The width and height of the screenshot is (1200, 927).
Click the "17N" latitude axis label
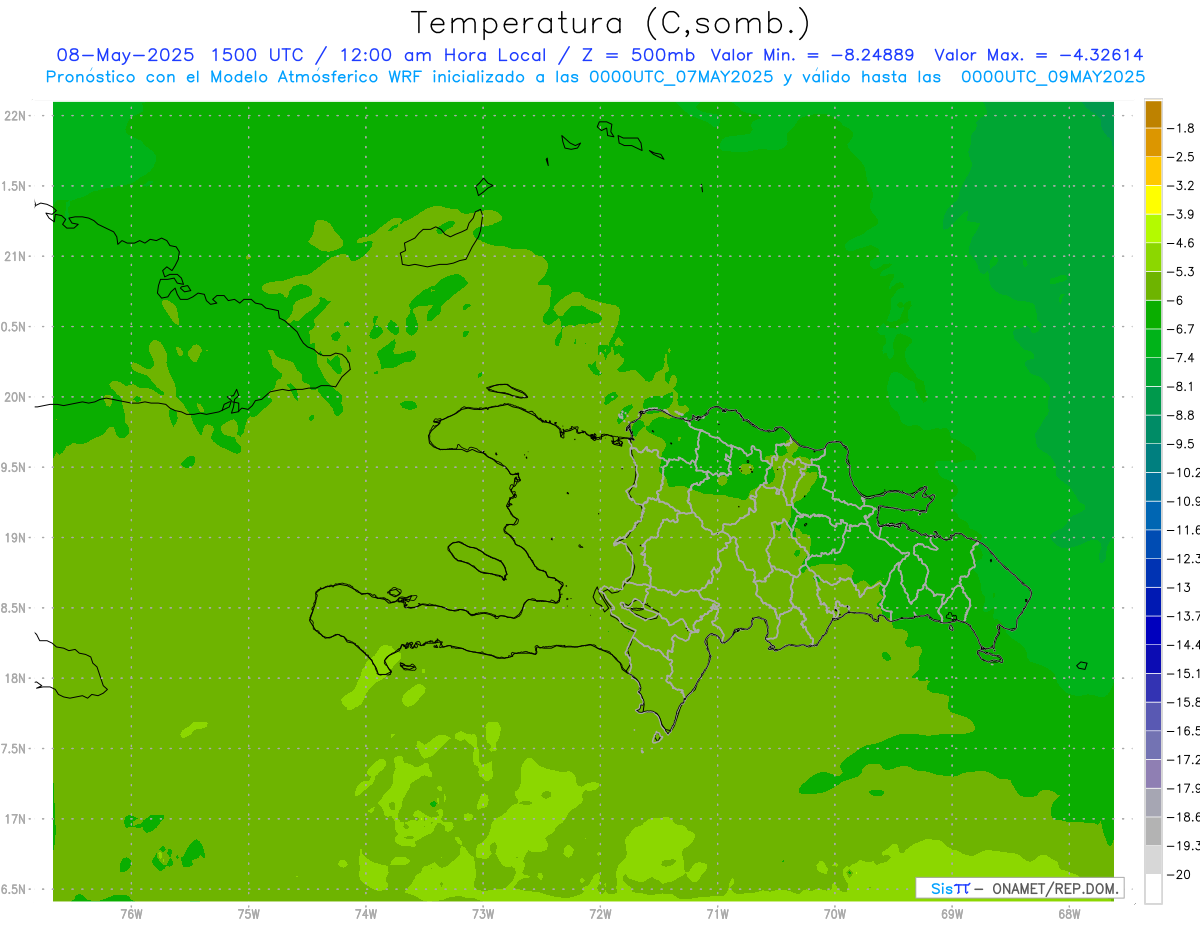15,819
